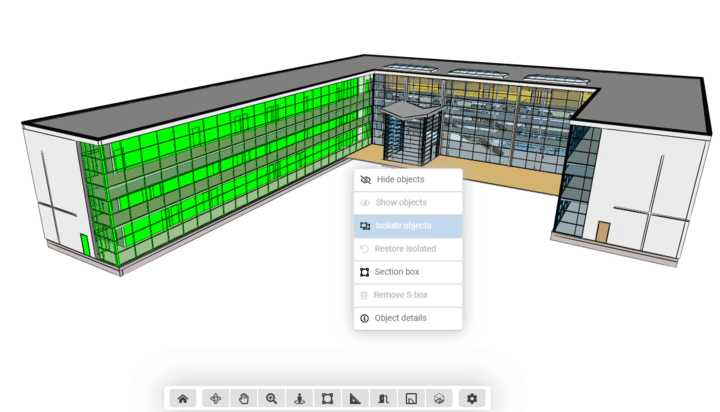Open Object details from context menu

[400, 318]
